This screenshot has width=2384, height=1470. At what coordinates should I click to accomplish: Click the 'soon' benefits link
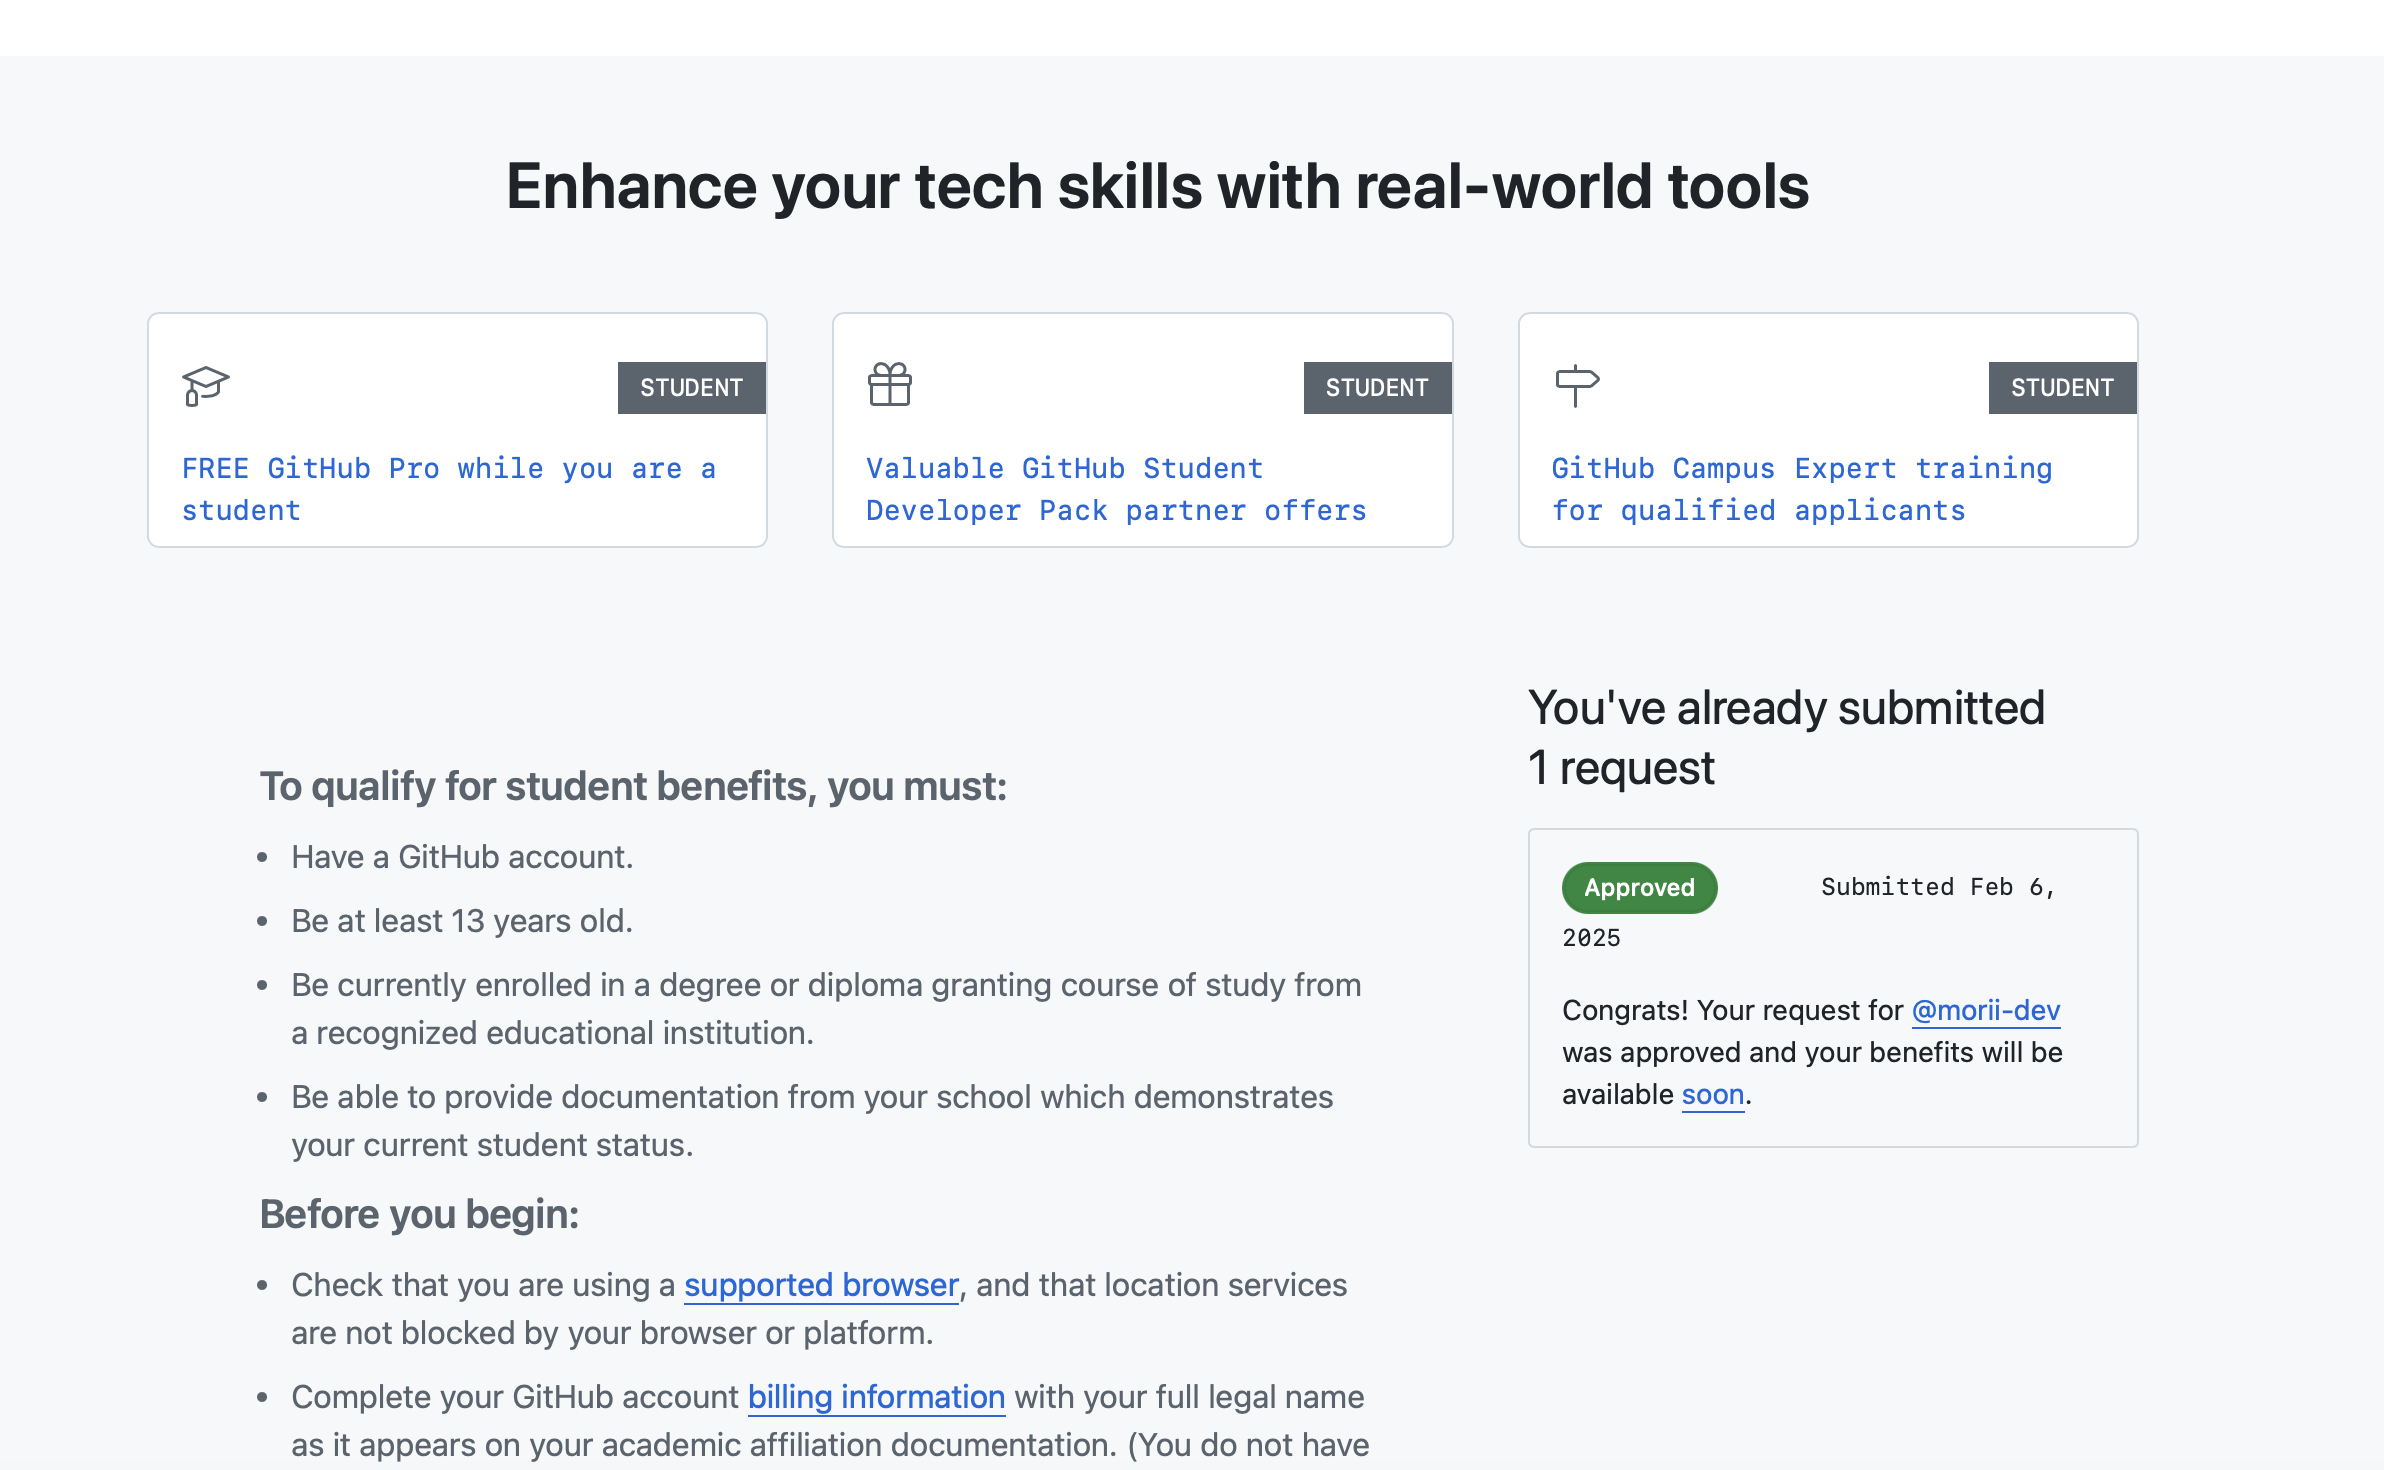(x=1712, y=1095)
